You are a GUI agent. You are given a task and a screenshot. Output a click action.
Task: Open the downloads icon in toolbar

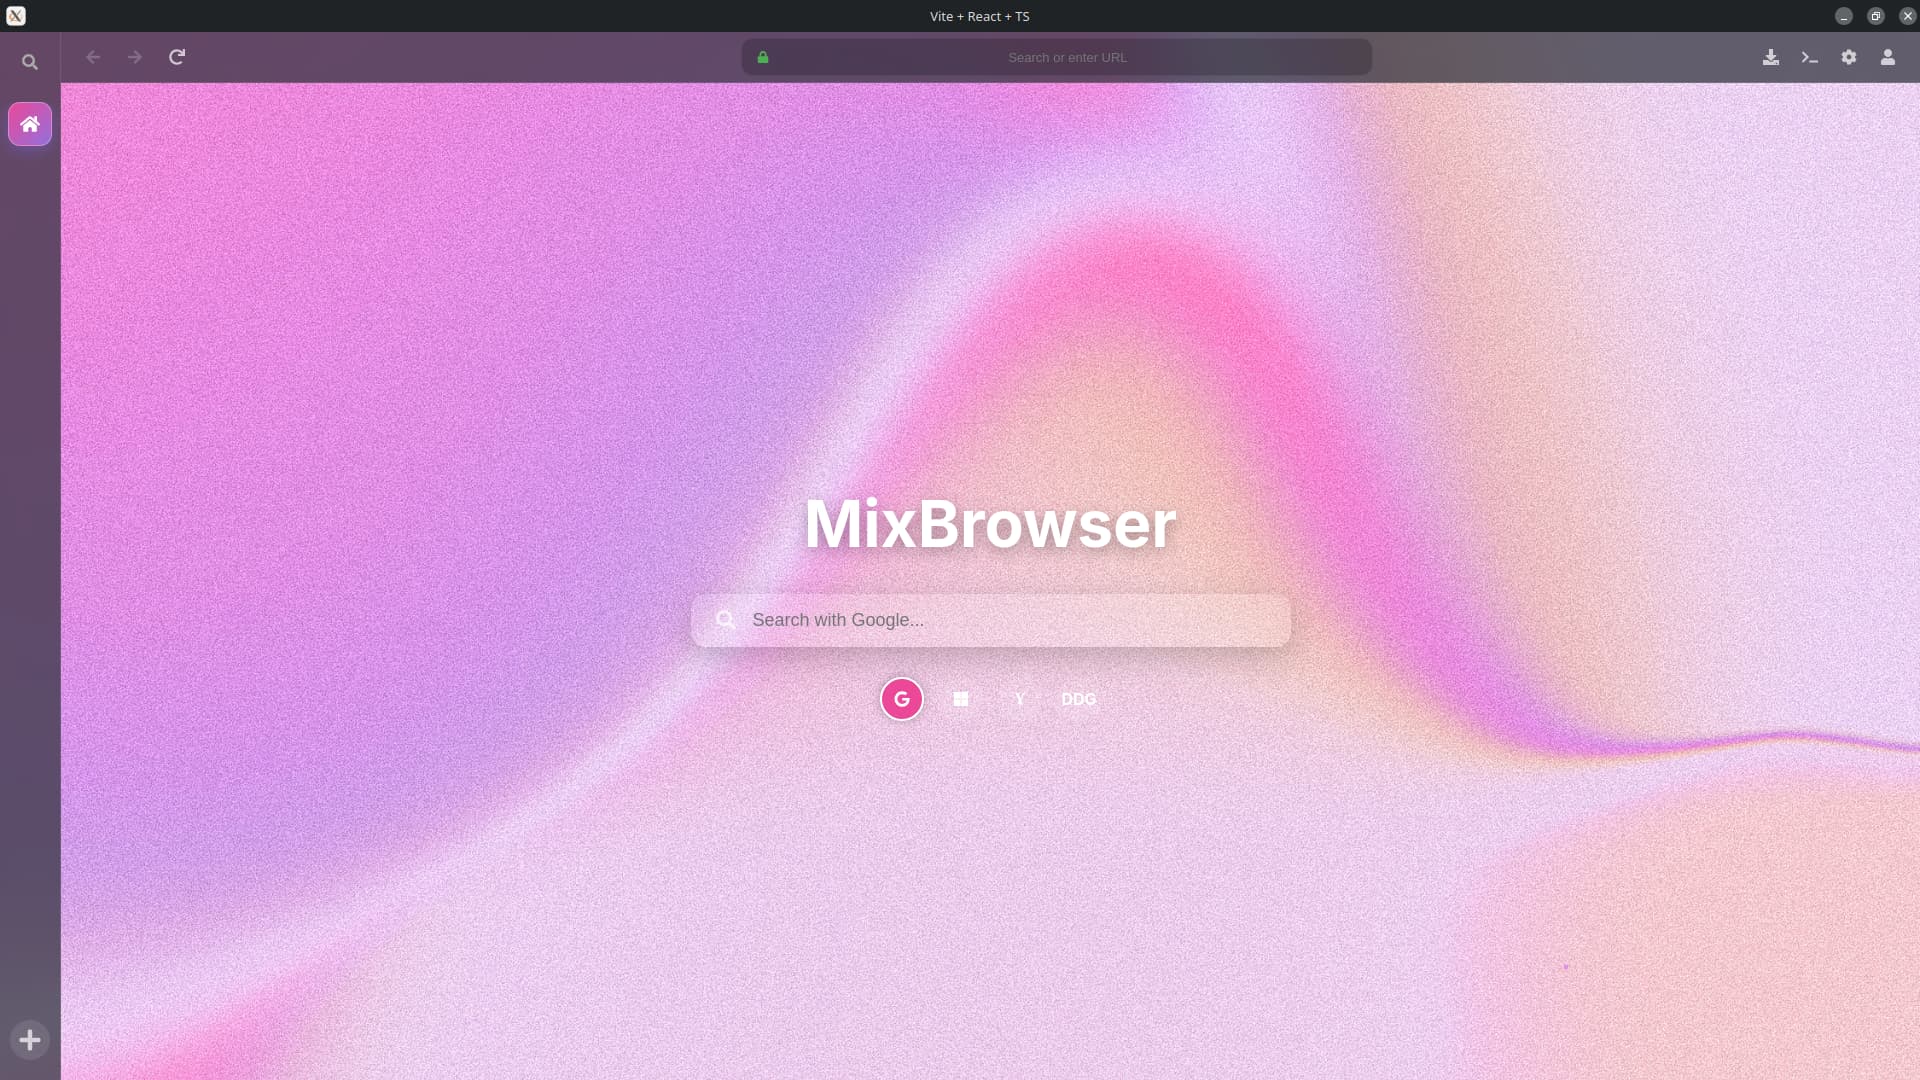1771,57
